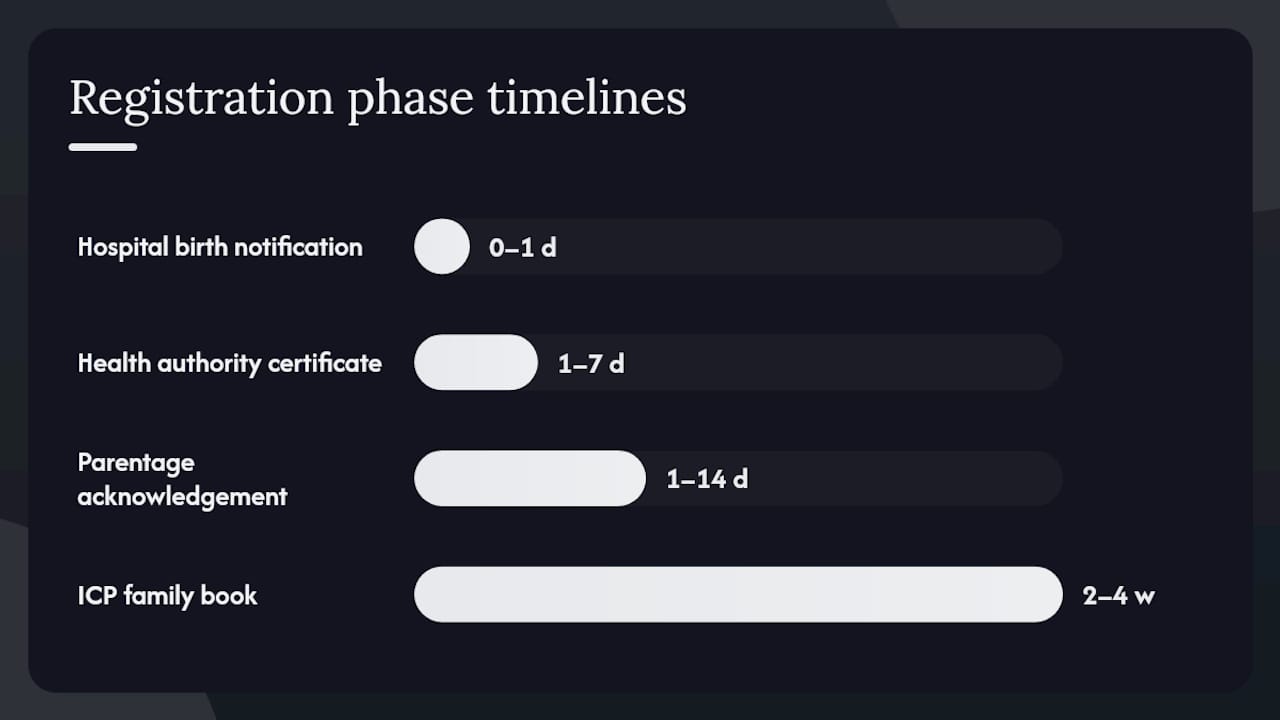The width and height of the screenshot is (1280, 720).
Task: Click the filled bar for Parentage acknowledgement
Action: point(530,478)
